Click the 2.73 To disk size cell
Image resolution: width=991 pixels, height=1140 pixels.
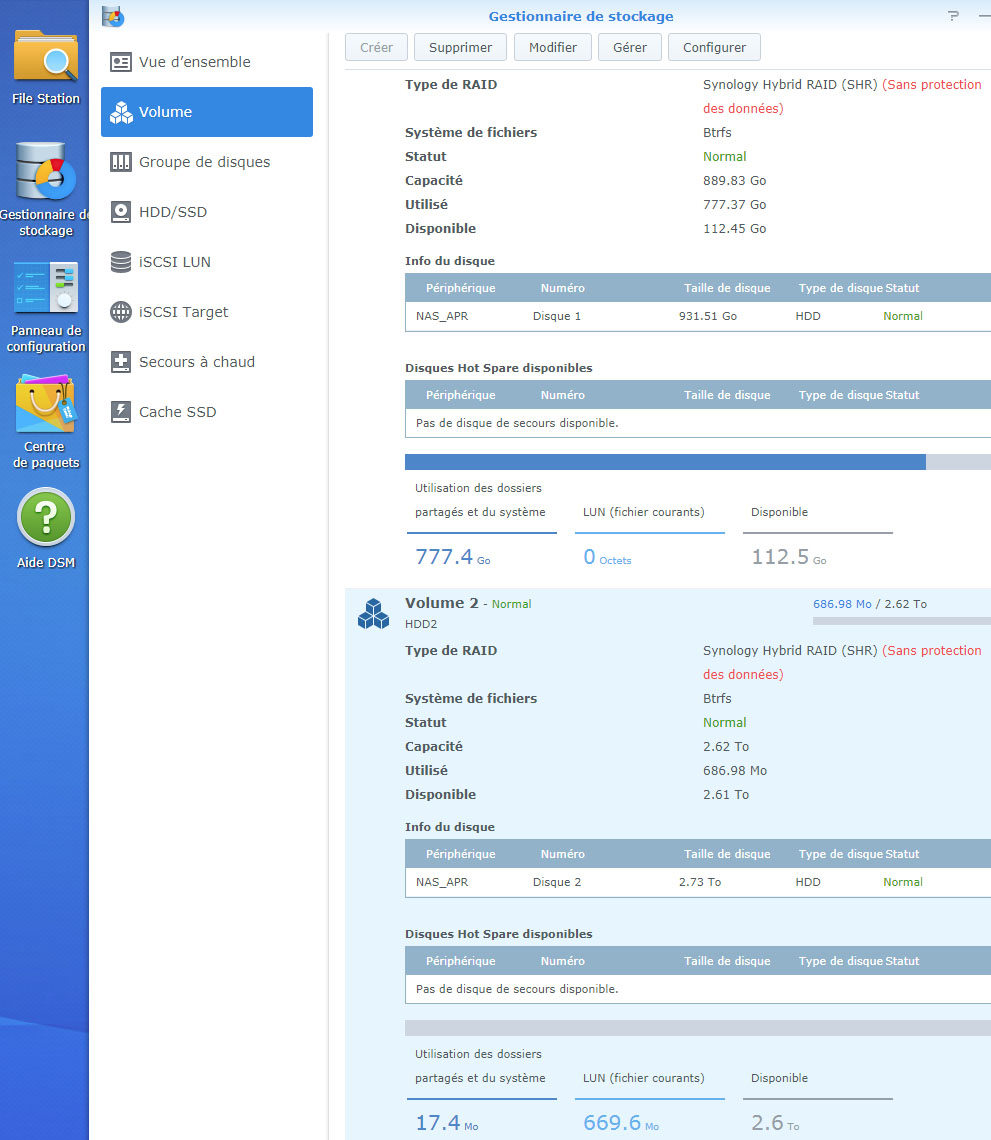click(x=699, y=882)
